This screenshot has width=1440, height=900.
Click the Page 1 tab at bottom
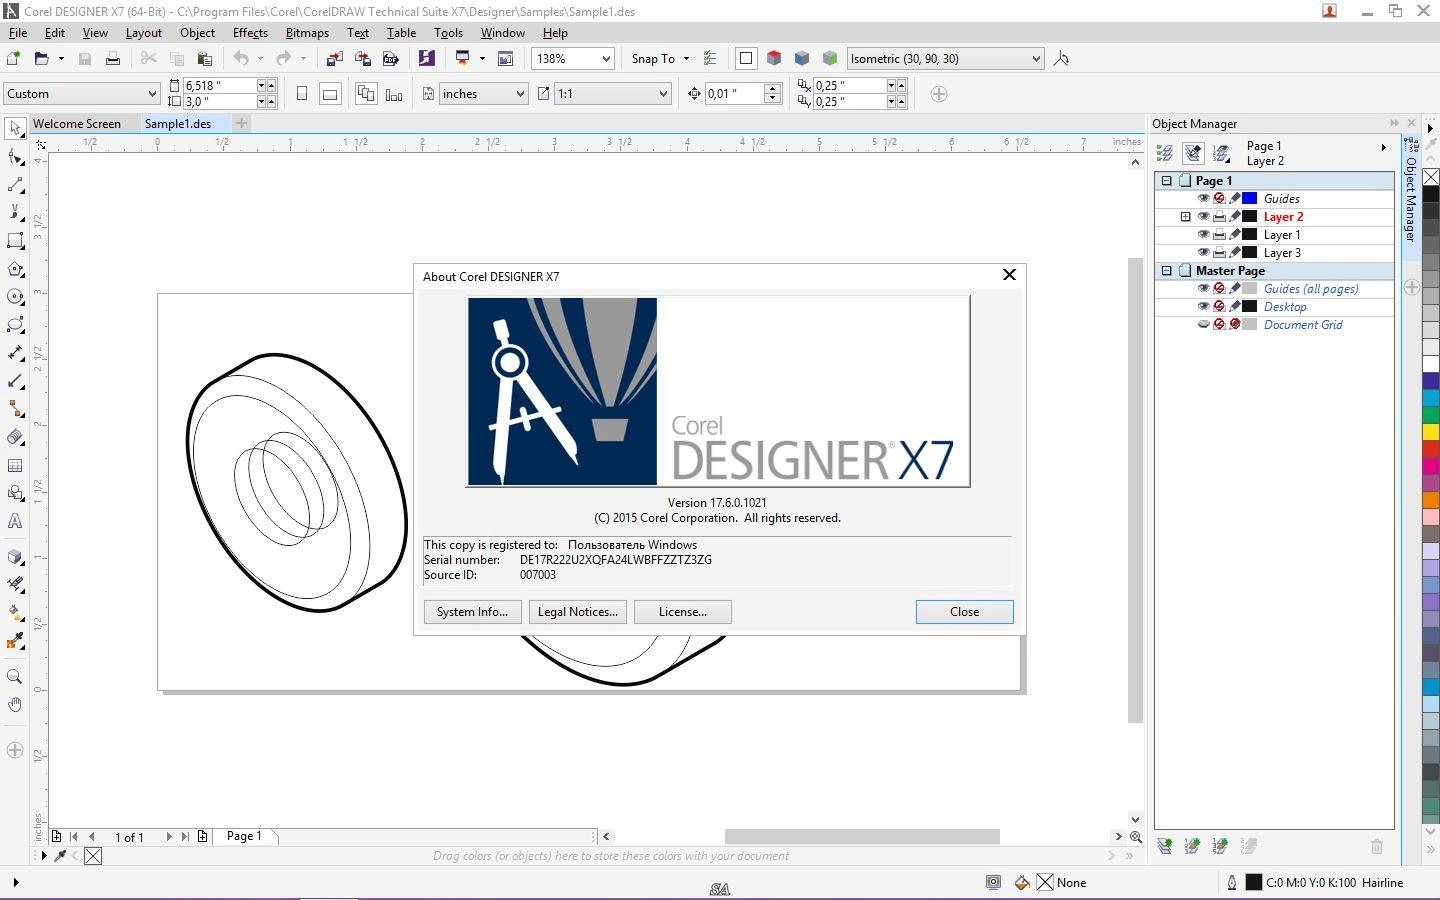244,836
